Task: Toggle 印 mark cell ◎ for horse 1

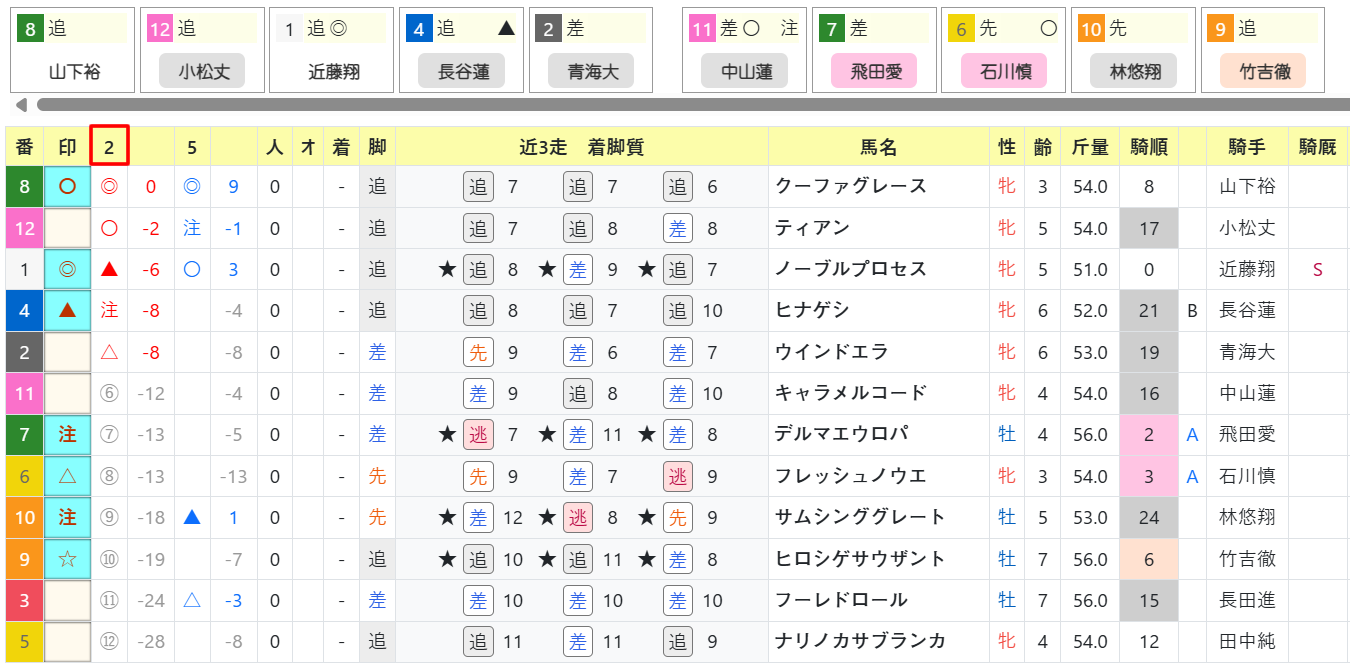Action: [x=67, y=269]
